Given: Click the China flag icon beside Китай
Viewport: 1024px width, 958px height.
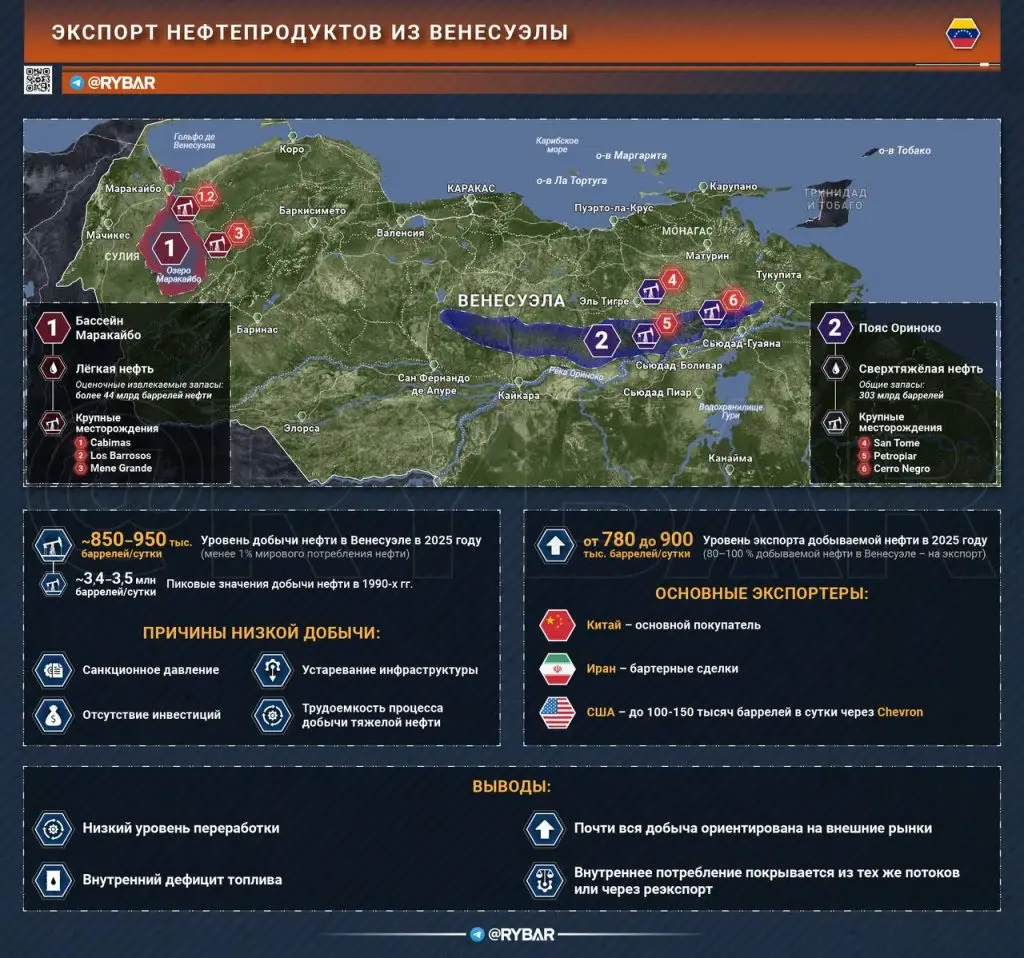Looking at the screenshot, I should 556,625.
